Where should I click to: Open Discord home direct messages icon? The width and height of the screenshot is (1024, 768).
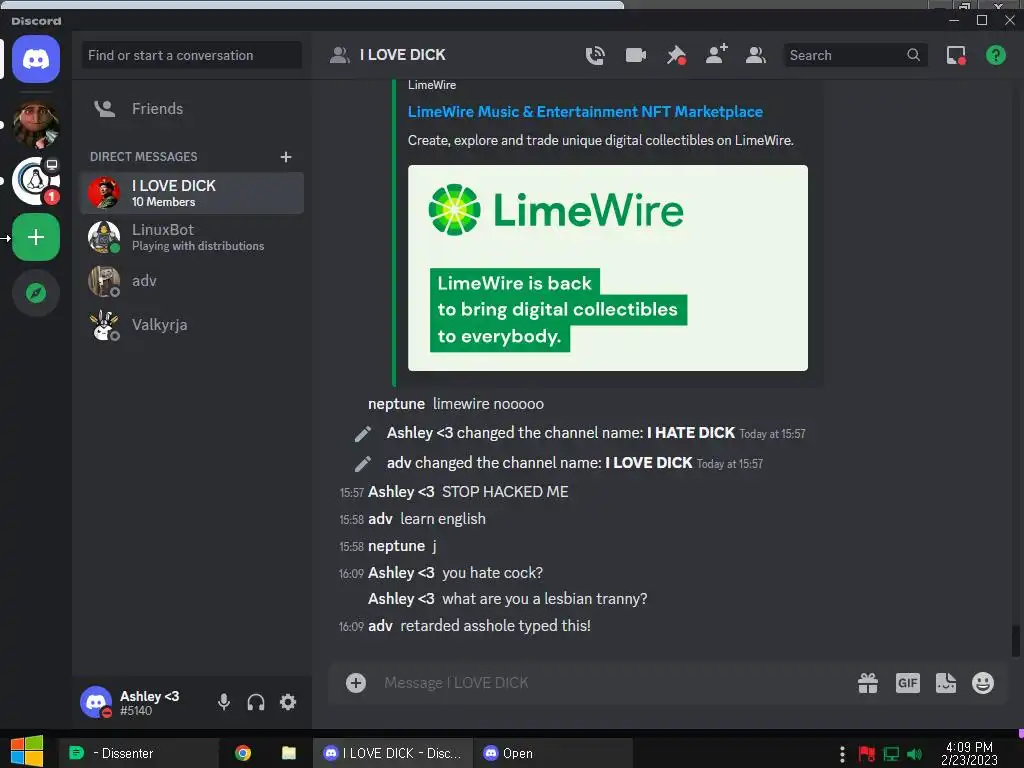36,59
